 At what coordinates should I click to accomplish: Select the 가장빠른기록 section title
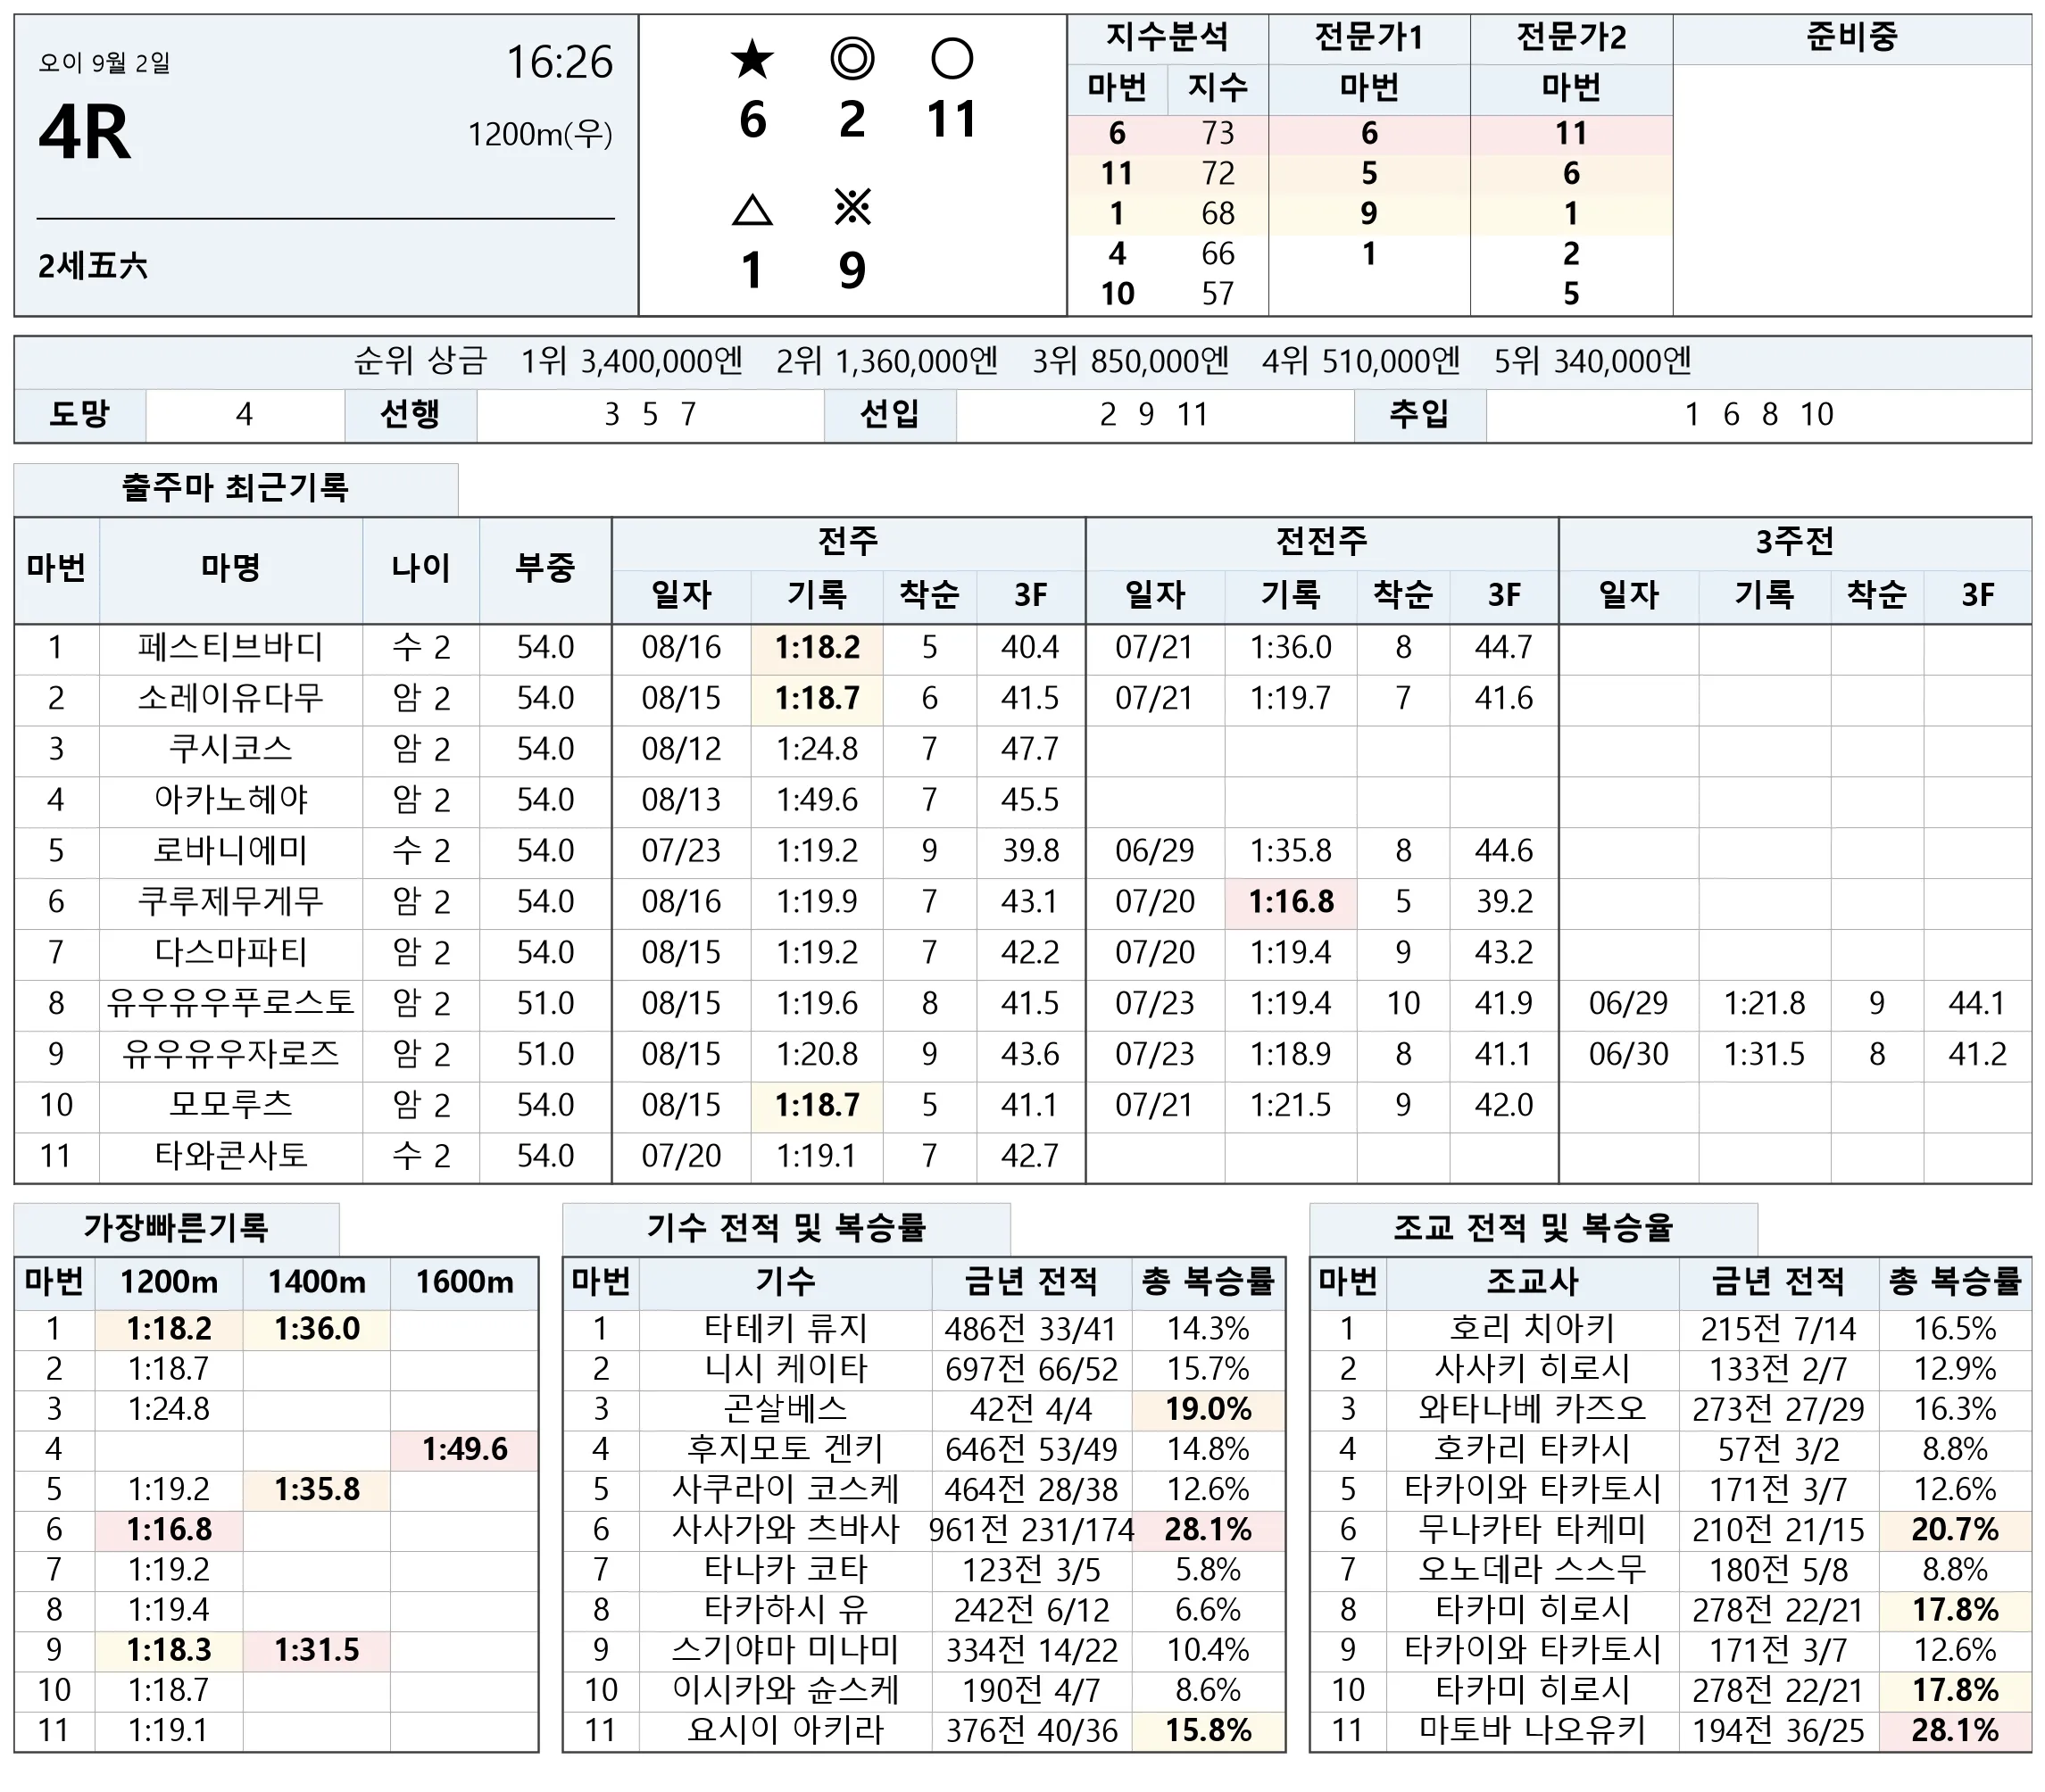click(x=176, y=1227)
